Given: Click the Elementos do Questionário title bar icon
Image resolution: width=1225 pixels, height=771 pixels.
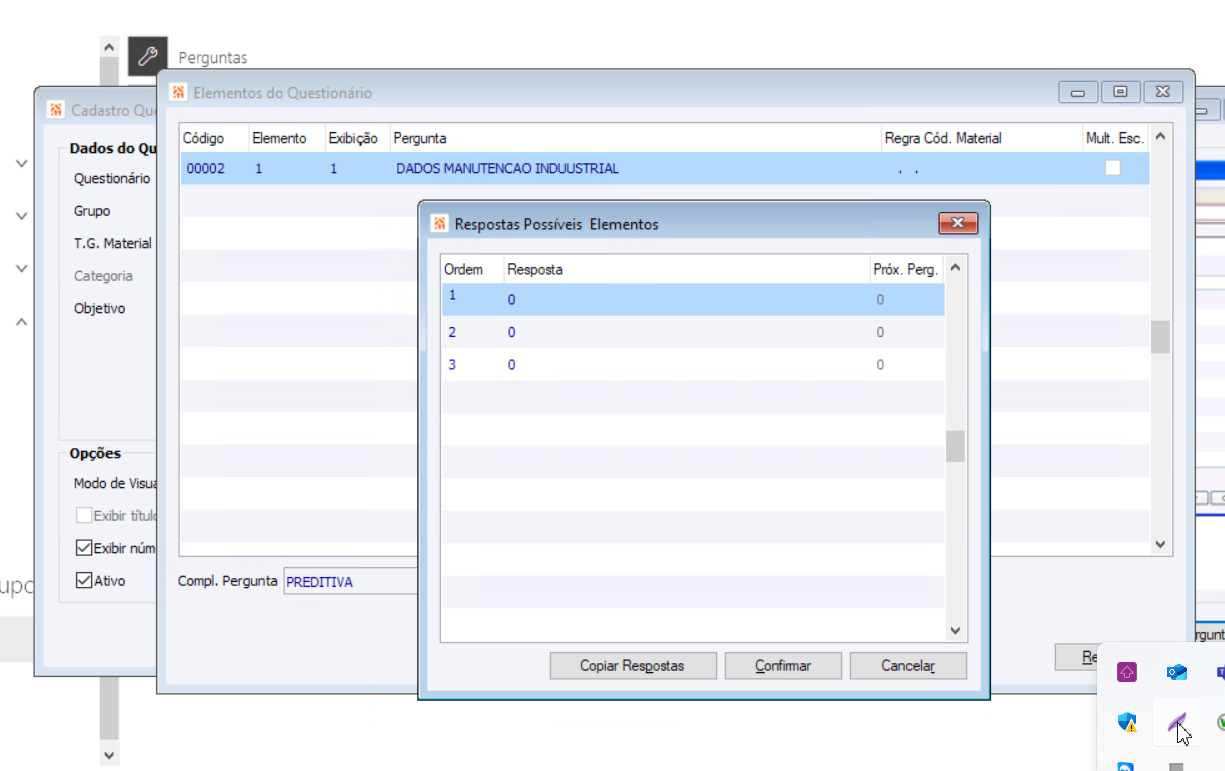Looking at the screenshot, I should (179, 93).
